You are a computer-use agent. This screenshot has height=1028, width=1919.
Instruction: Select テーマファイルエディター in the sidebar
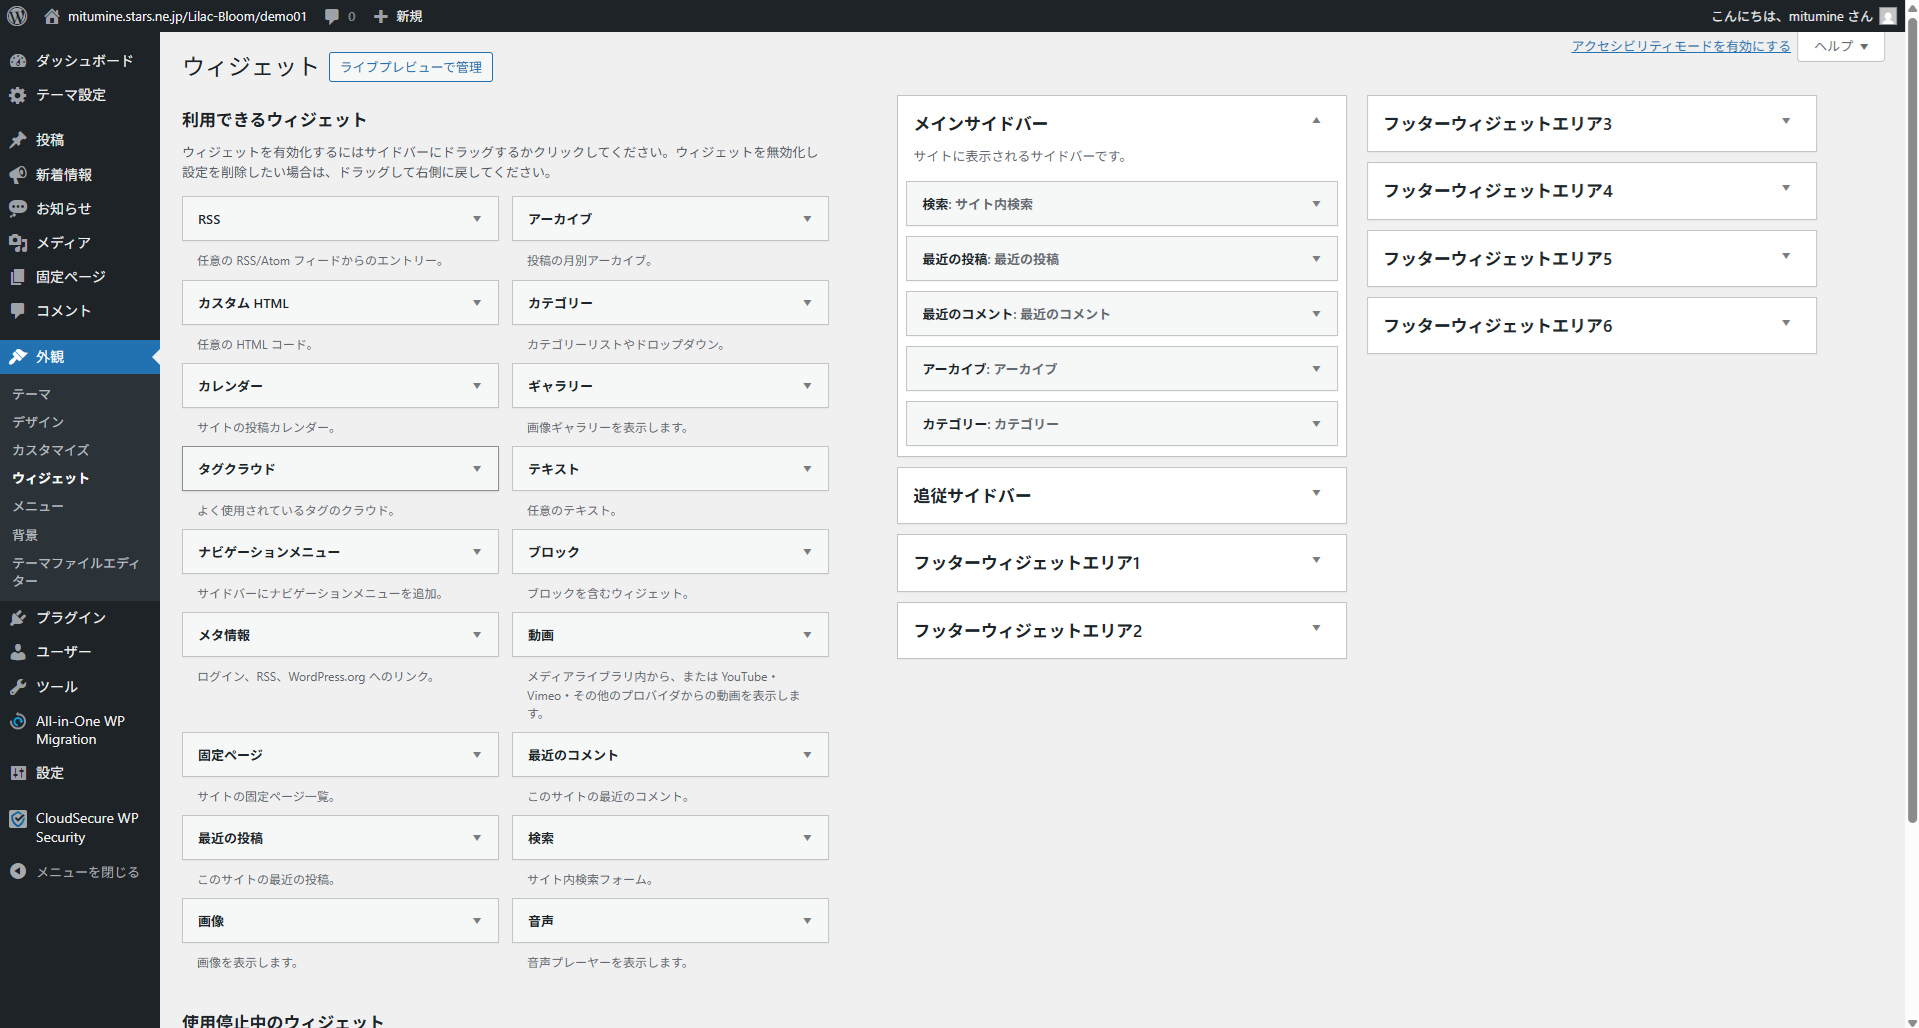tap(75, 572)
